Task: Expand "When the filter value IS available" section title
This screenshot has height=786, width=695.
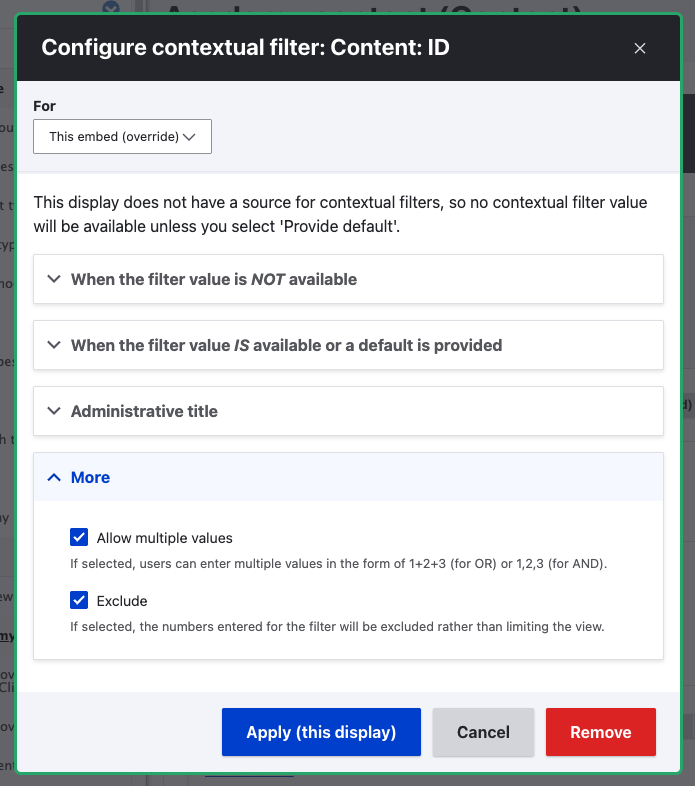Action: coord(286,346)
